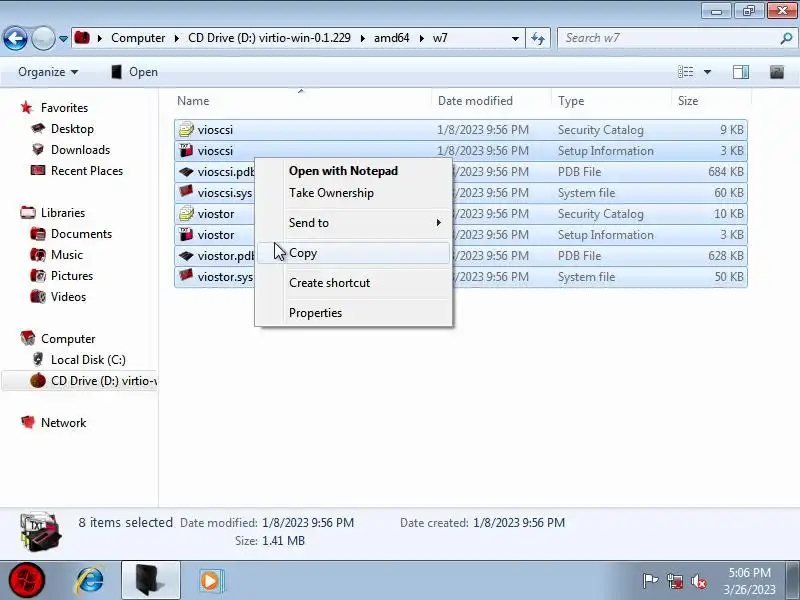Click amd64 in the address path
Screen dimensions: 800x600
[x=391, y=38]
